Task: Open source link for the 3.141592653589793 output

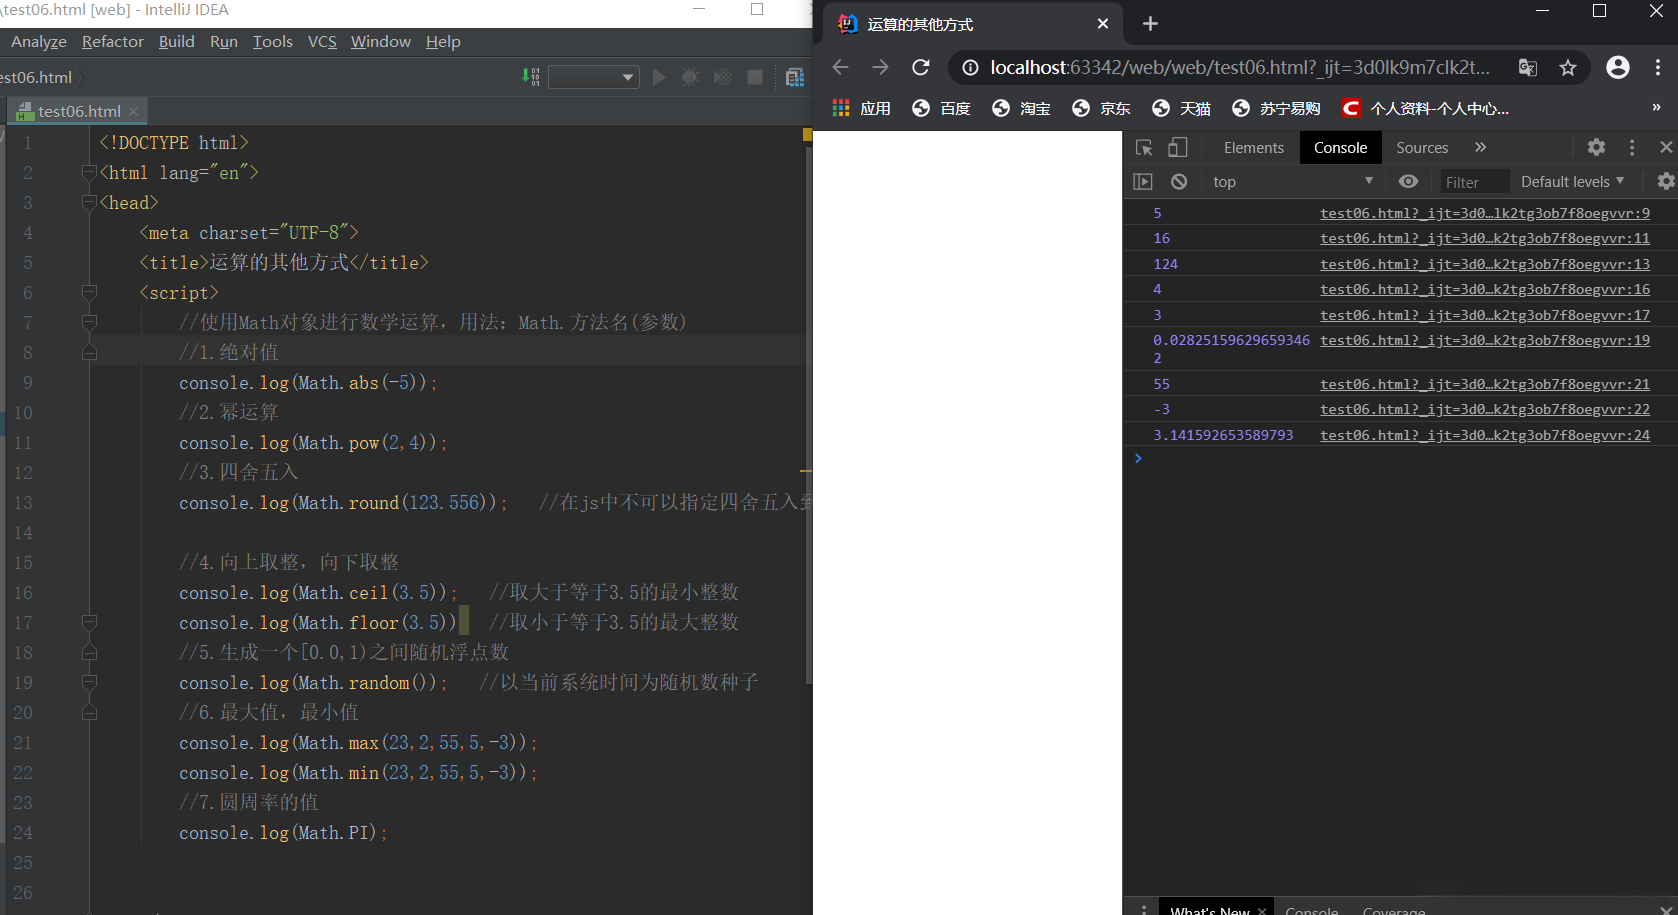Action: 1484,435
